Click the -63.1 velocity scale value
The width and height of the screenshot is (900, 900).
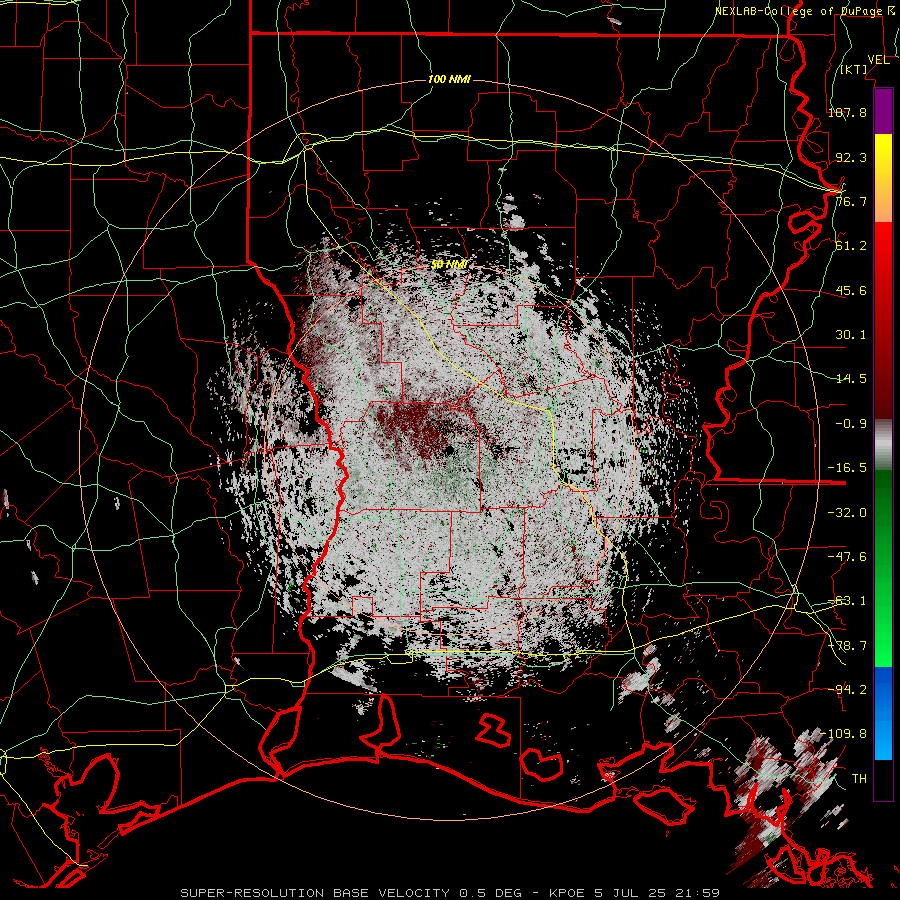(x=847, y=601)
